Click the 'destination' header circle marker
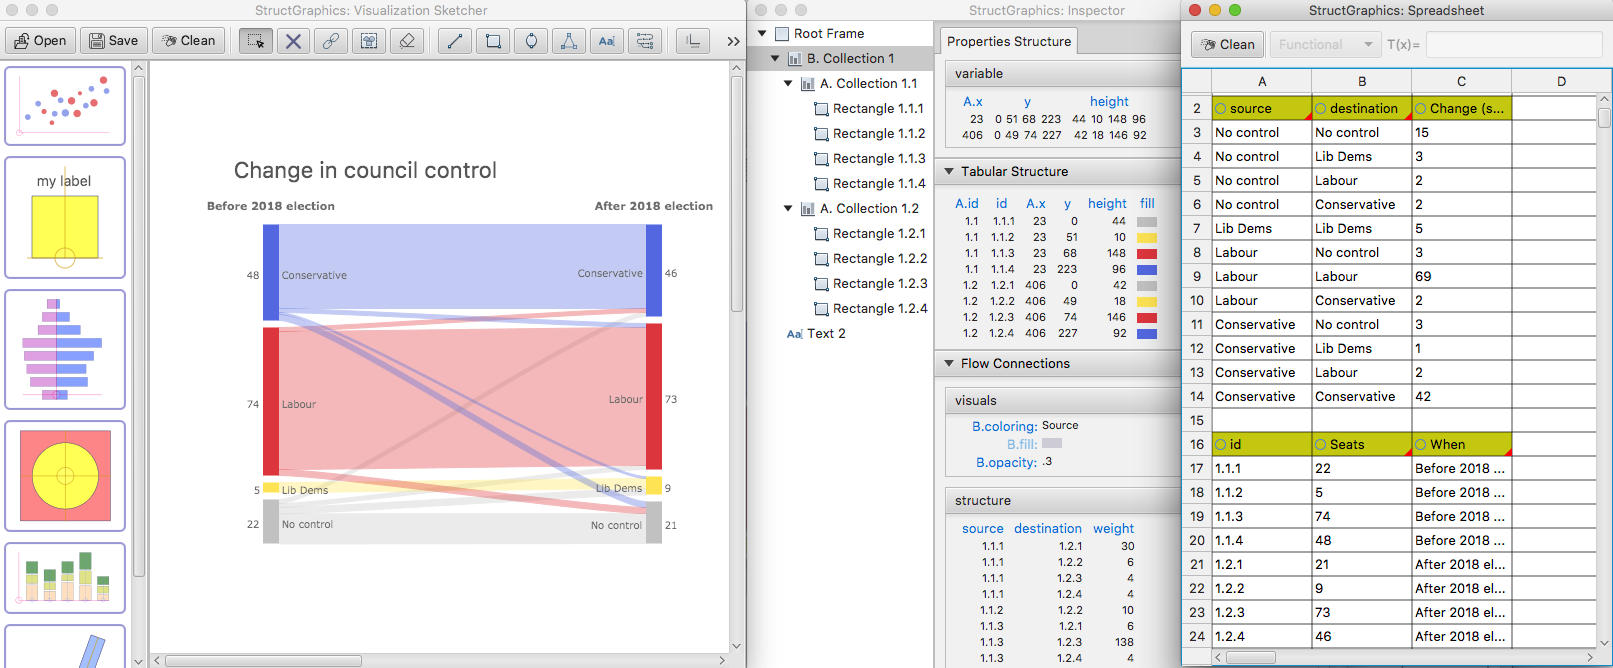Image resolution: width=1613 pixels, height=668 pixels. point(1321,108)
